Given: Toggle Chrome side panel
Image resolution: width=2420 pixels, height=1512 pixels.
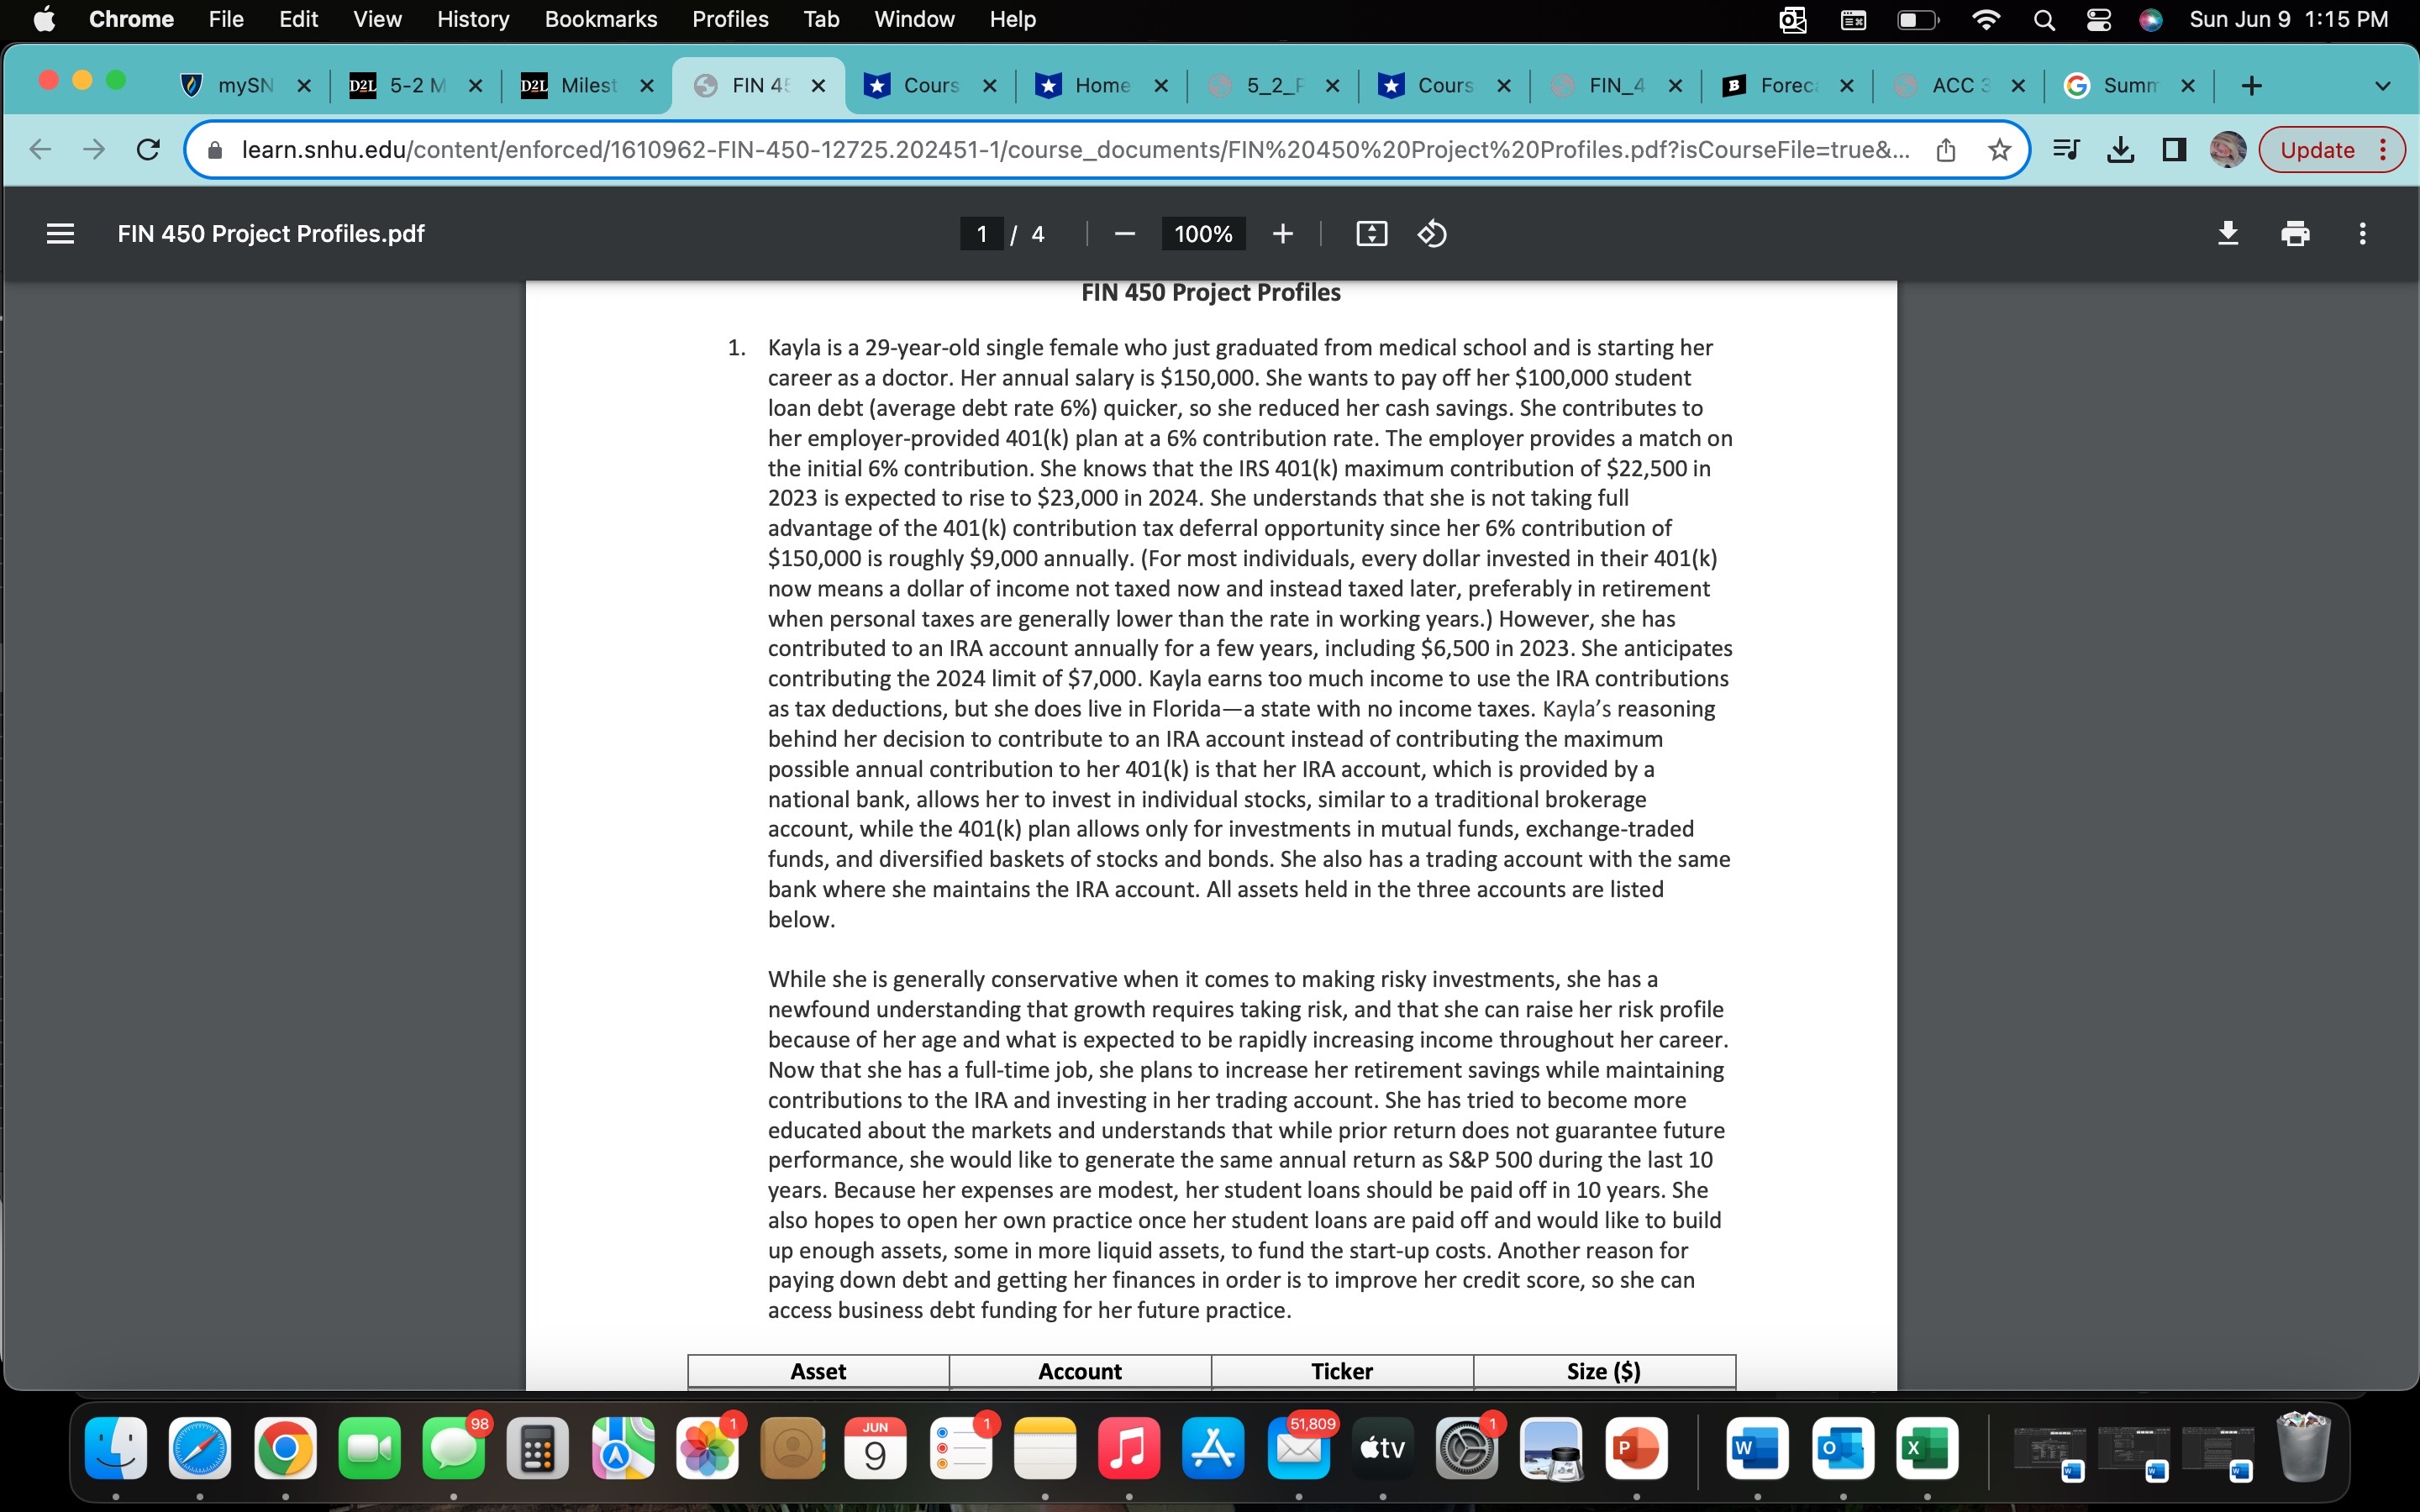Looking at the screenshot, I should pyautogui.click(x=2174, y=150).
